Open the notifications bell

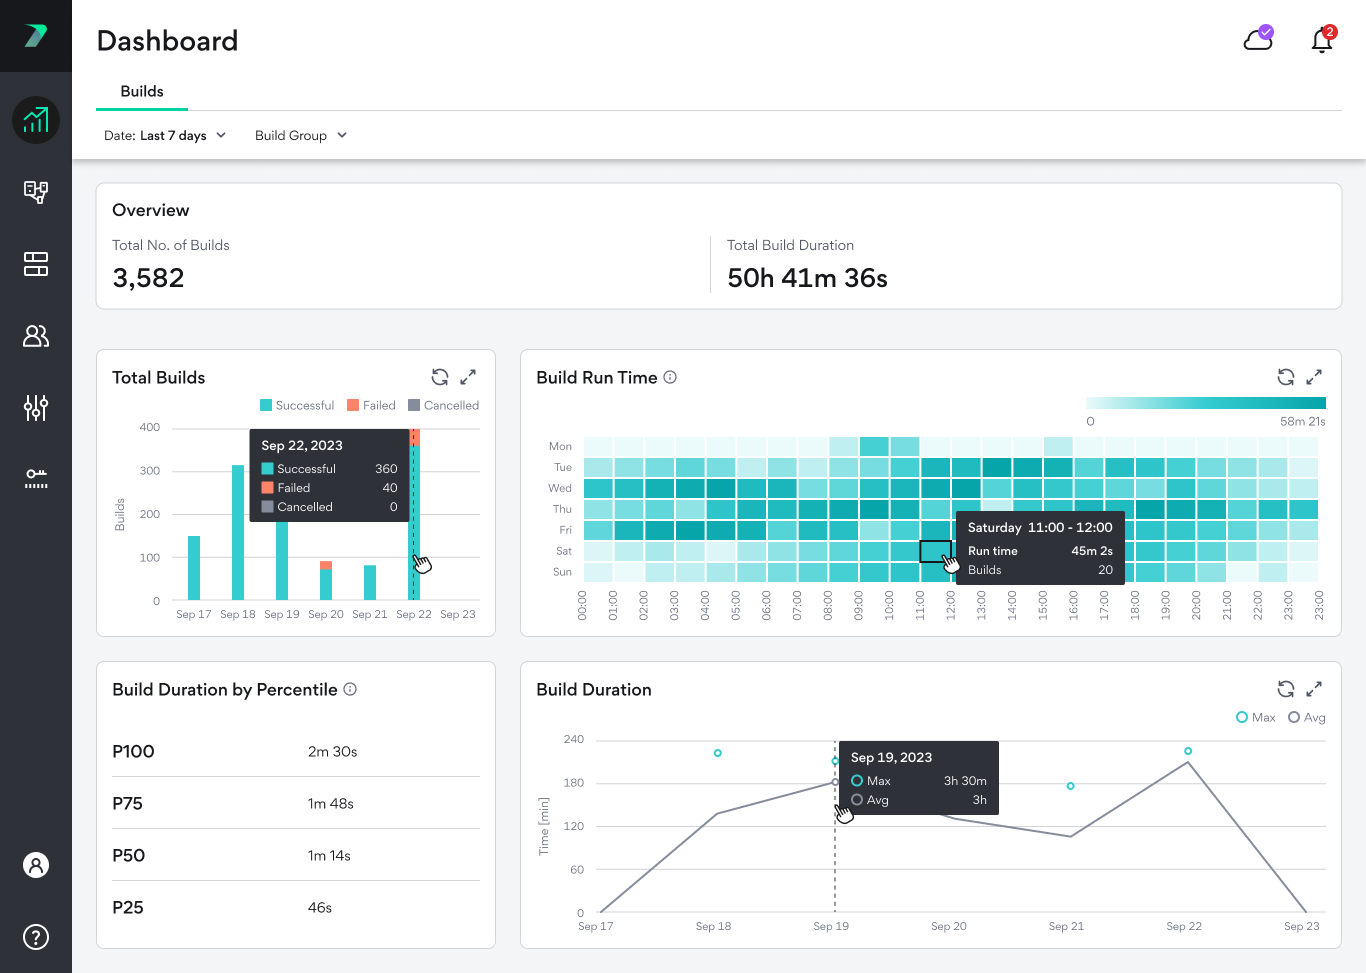[x=1322, y=40]
